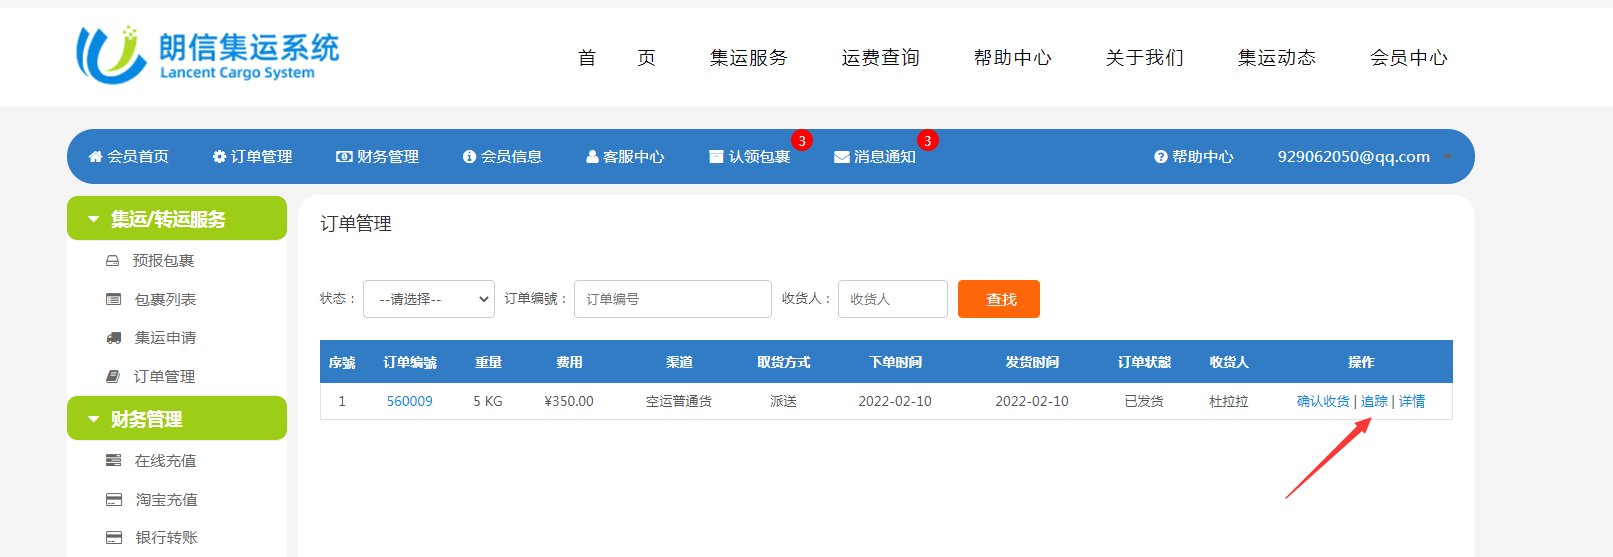The width and height of the screenshot is (1613, 557).
Task: Click the Lancent Cargo System logo
Action: (208, 55)
